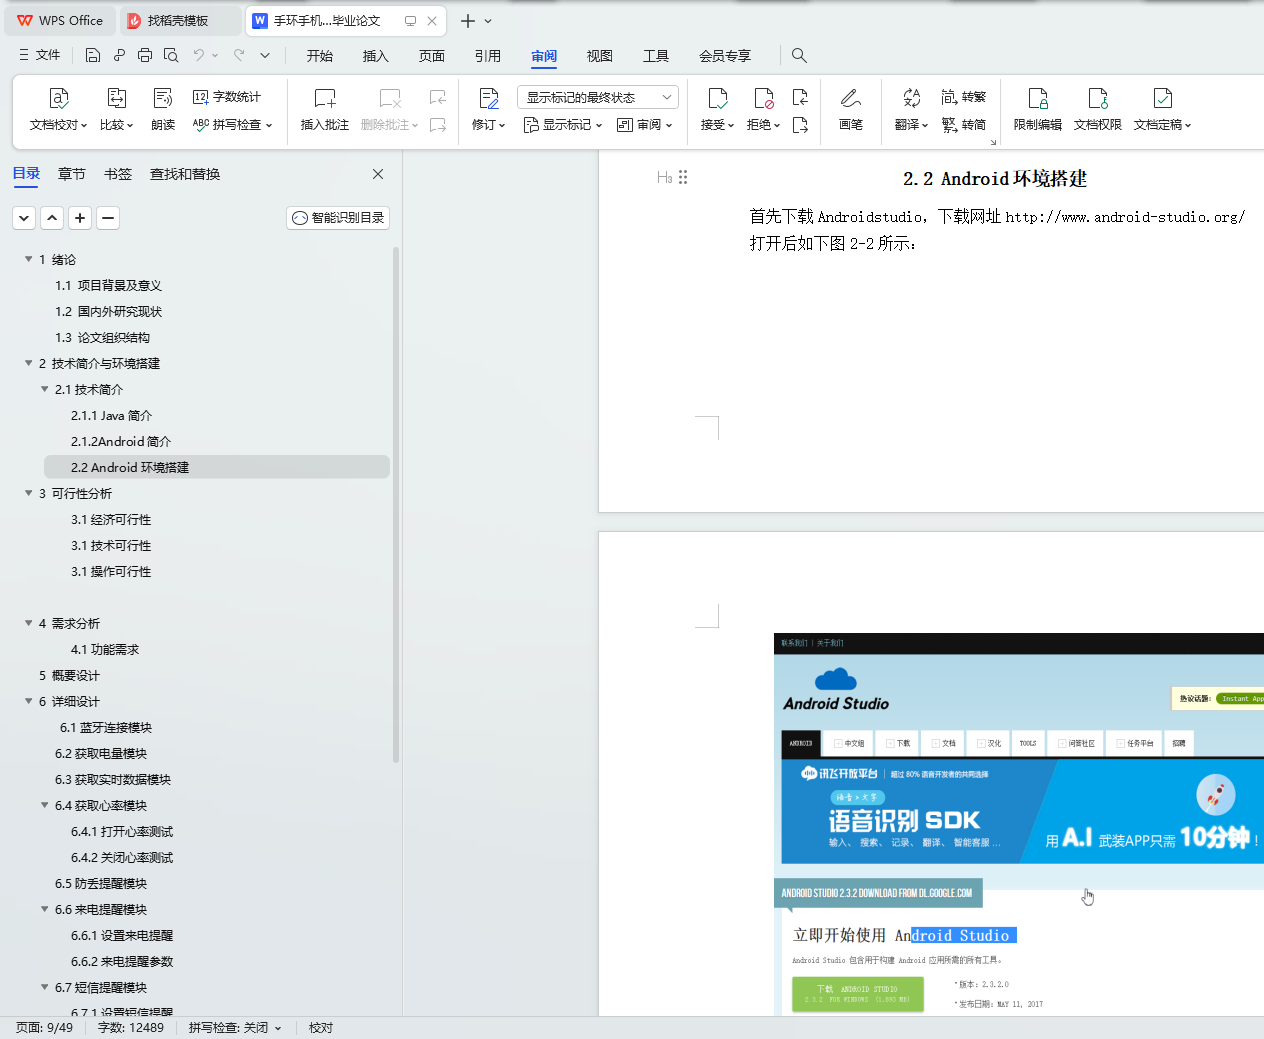
Task: Switch to the 开始 ribbon tab
Action: click(x=320, y=56)
